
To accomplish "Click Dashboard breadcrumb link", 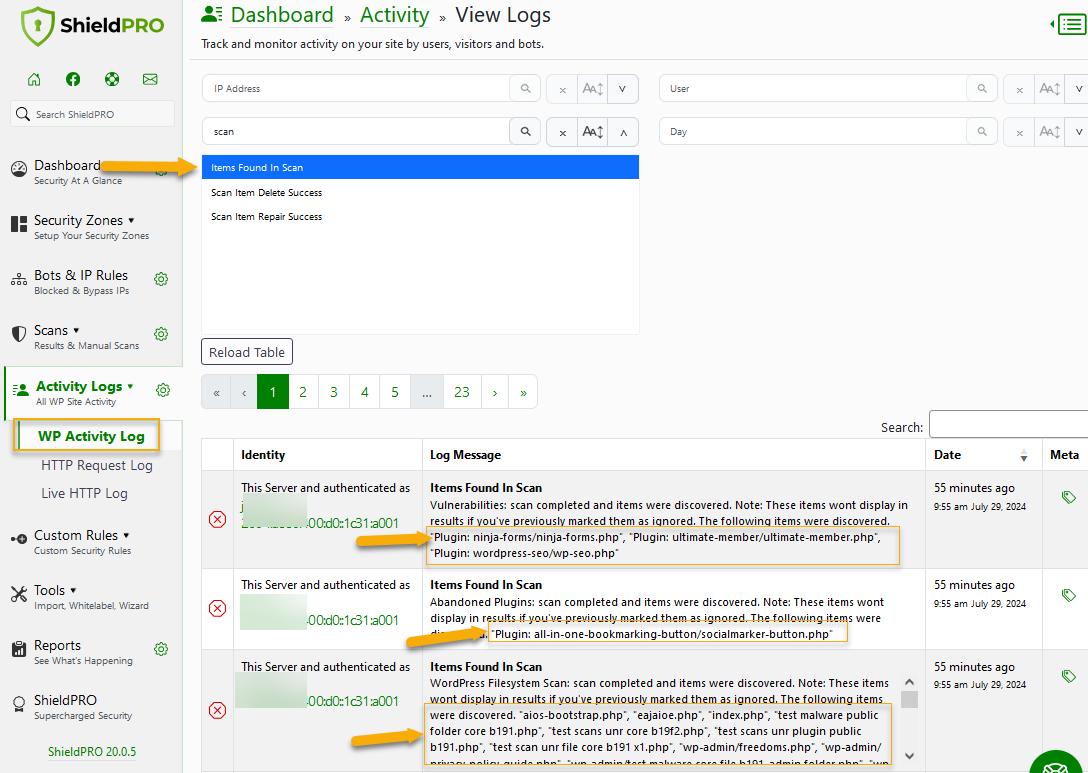I will click(282, 15).
